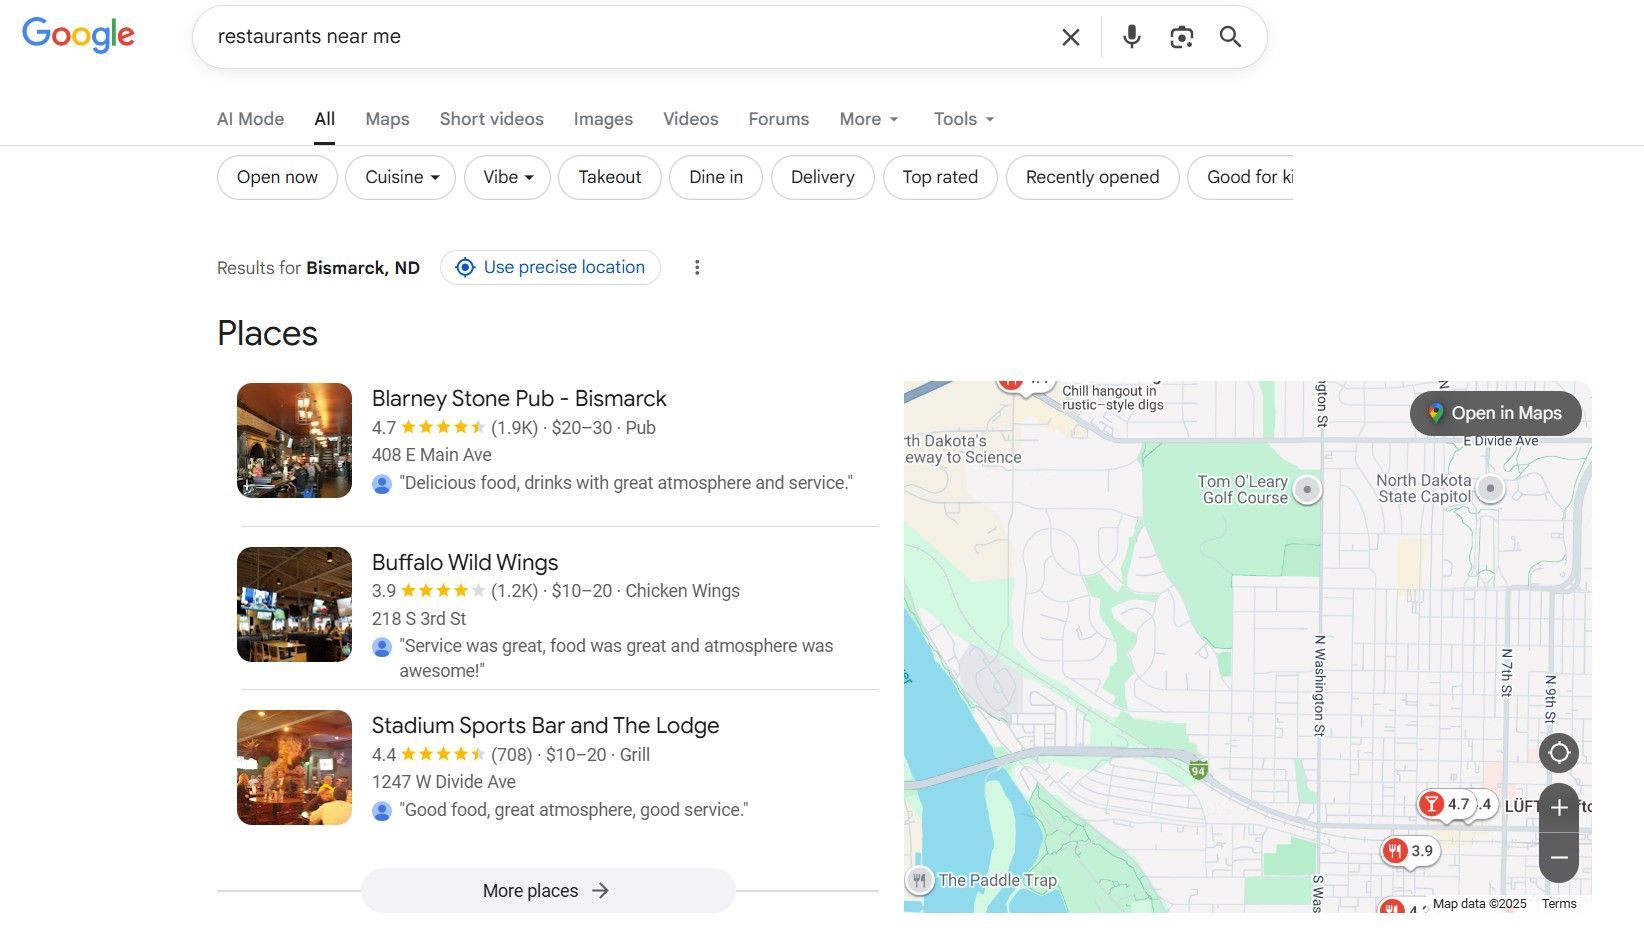Click the Blarney Stone Pub photo thumbnail
This screenshot has width=1644, height=937.
point(294,440)
